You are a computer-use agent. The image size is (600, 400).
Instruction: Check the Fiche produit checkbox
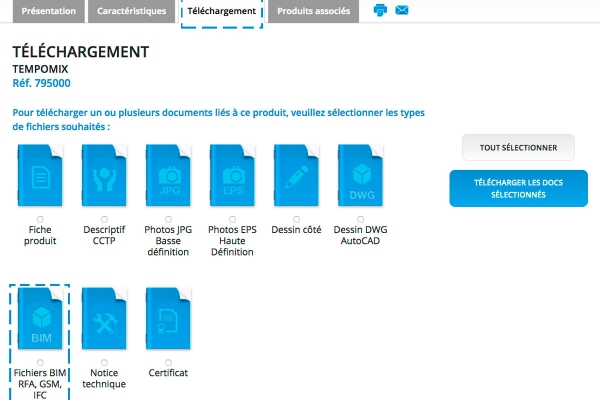coord(40,219)
